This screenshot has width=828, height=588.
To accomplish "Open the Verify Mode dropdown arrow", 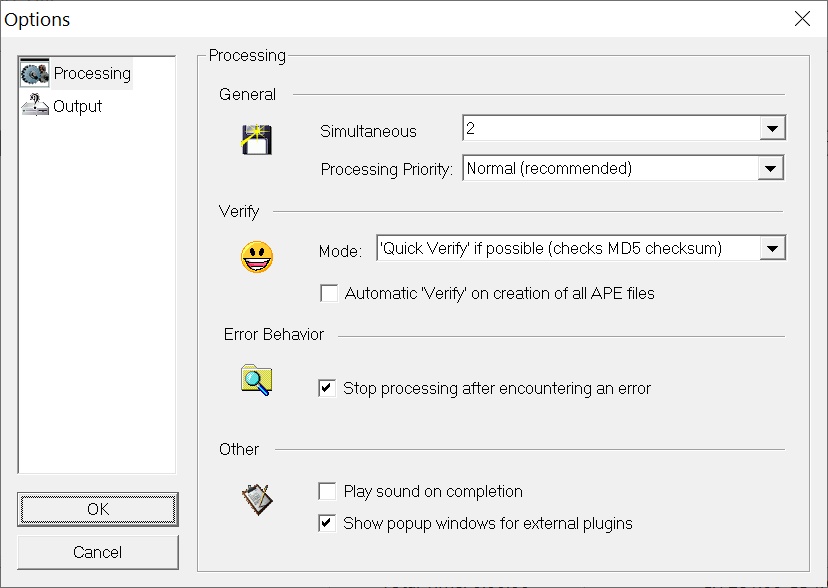I will coord(772,249).
